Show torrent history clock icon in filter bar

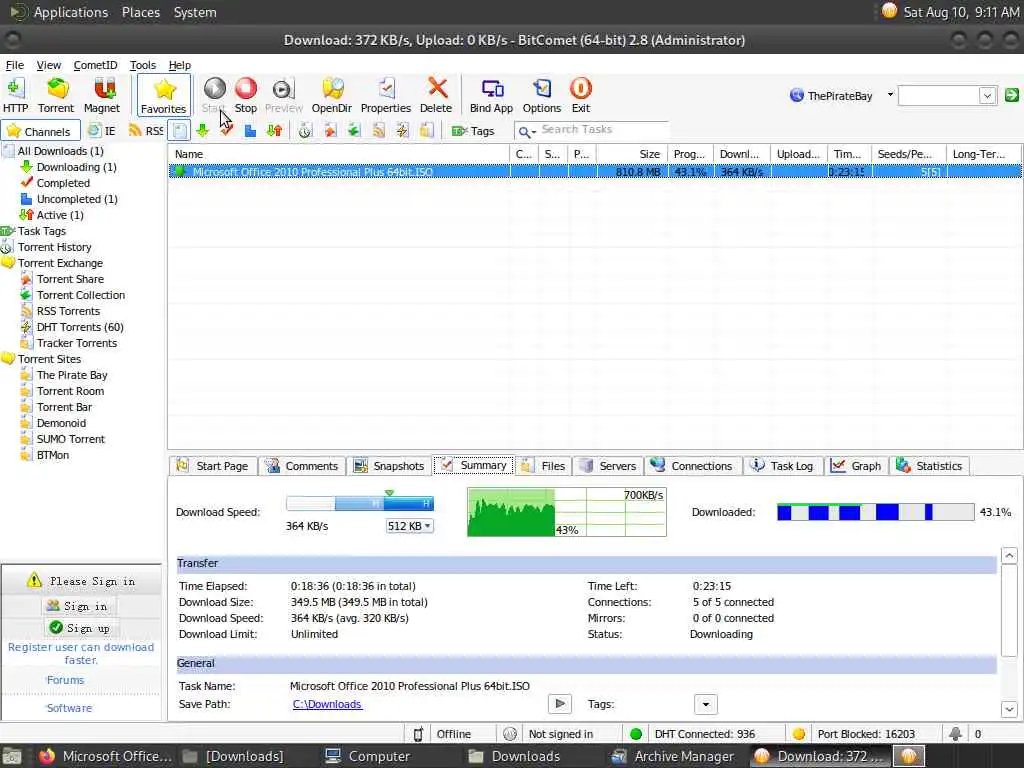305,131
